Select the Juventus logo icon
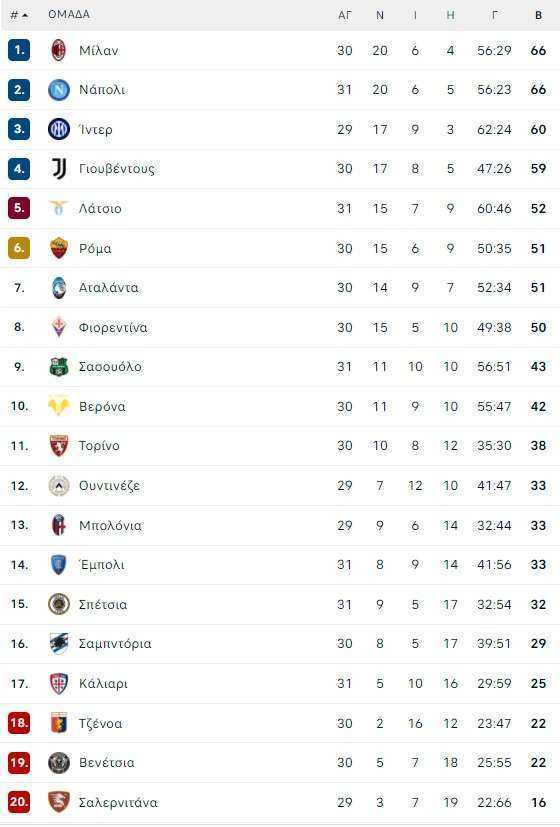Image resolution: width=560 pixels, height=827 pixels. click(59, 169)
